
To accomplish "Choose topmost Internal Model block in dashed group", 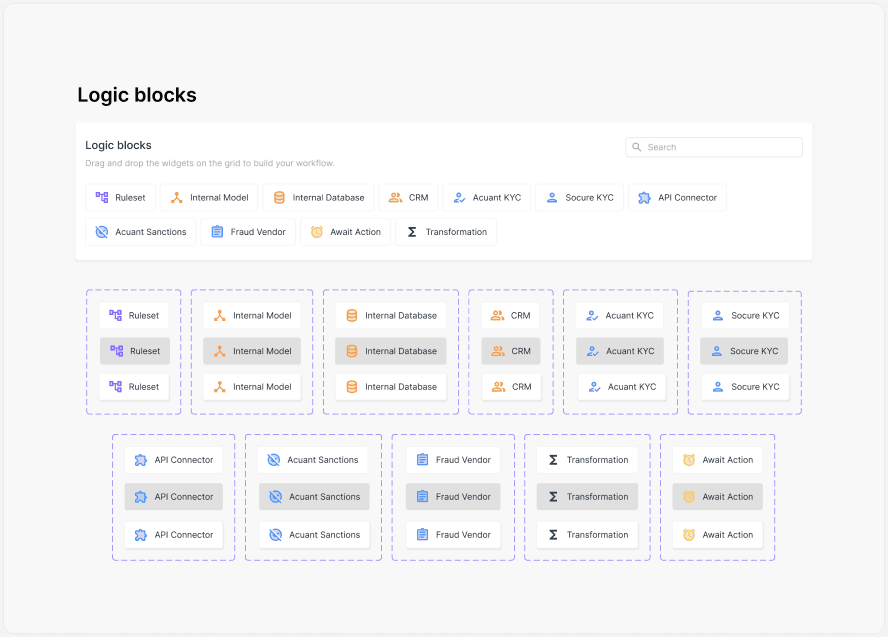I will pos(252,315).
